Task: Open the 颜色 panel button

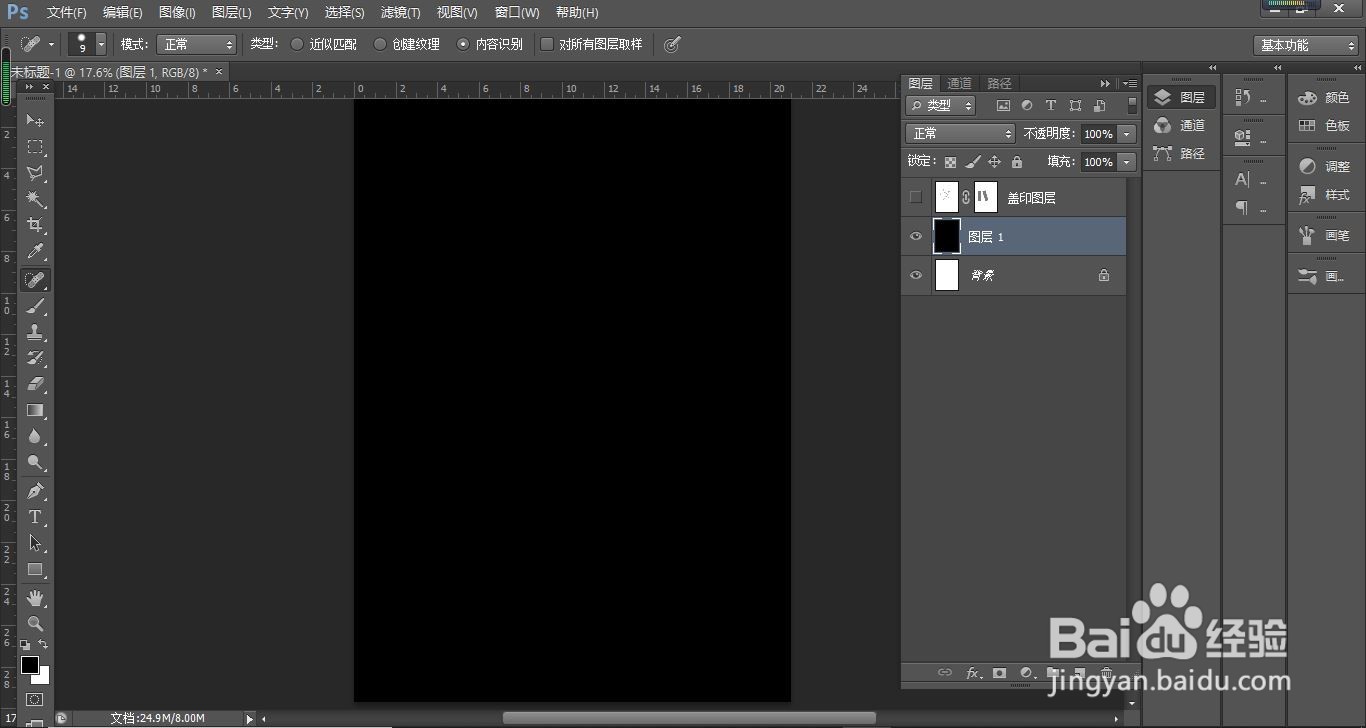Action: [1325, 98]
